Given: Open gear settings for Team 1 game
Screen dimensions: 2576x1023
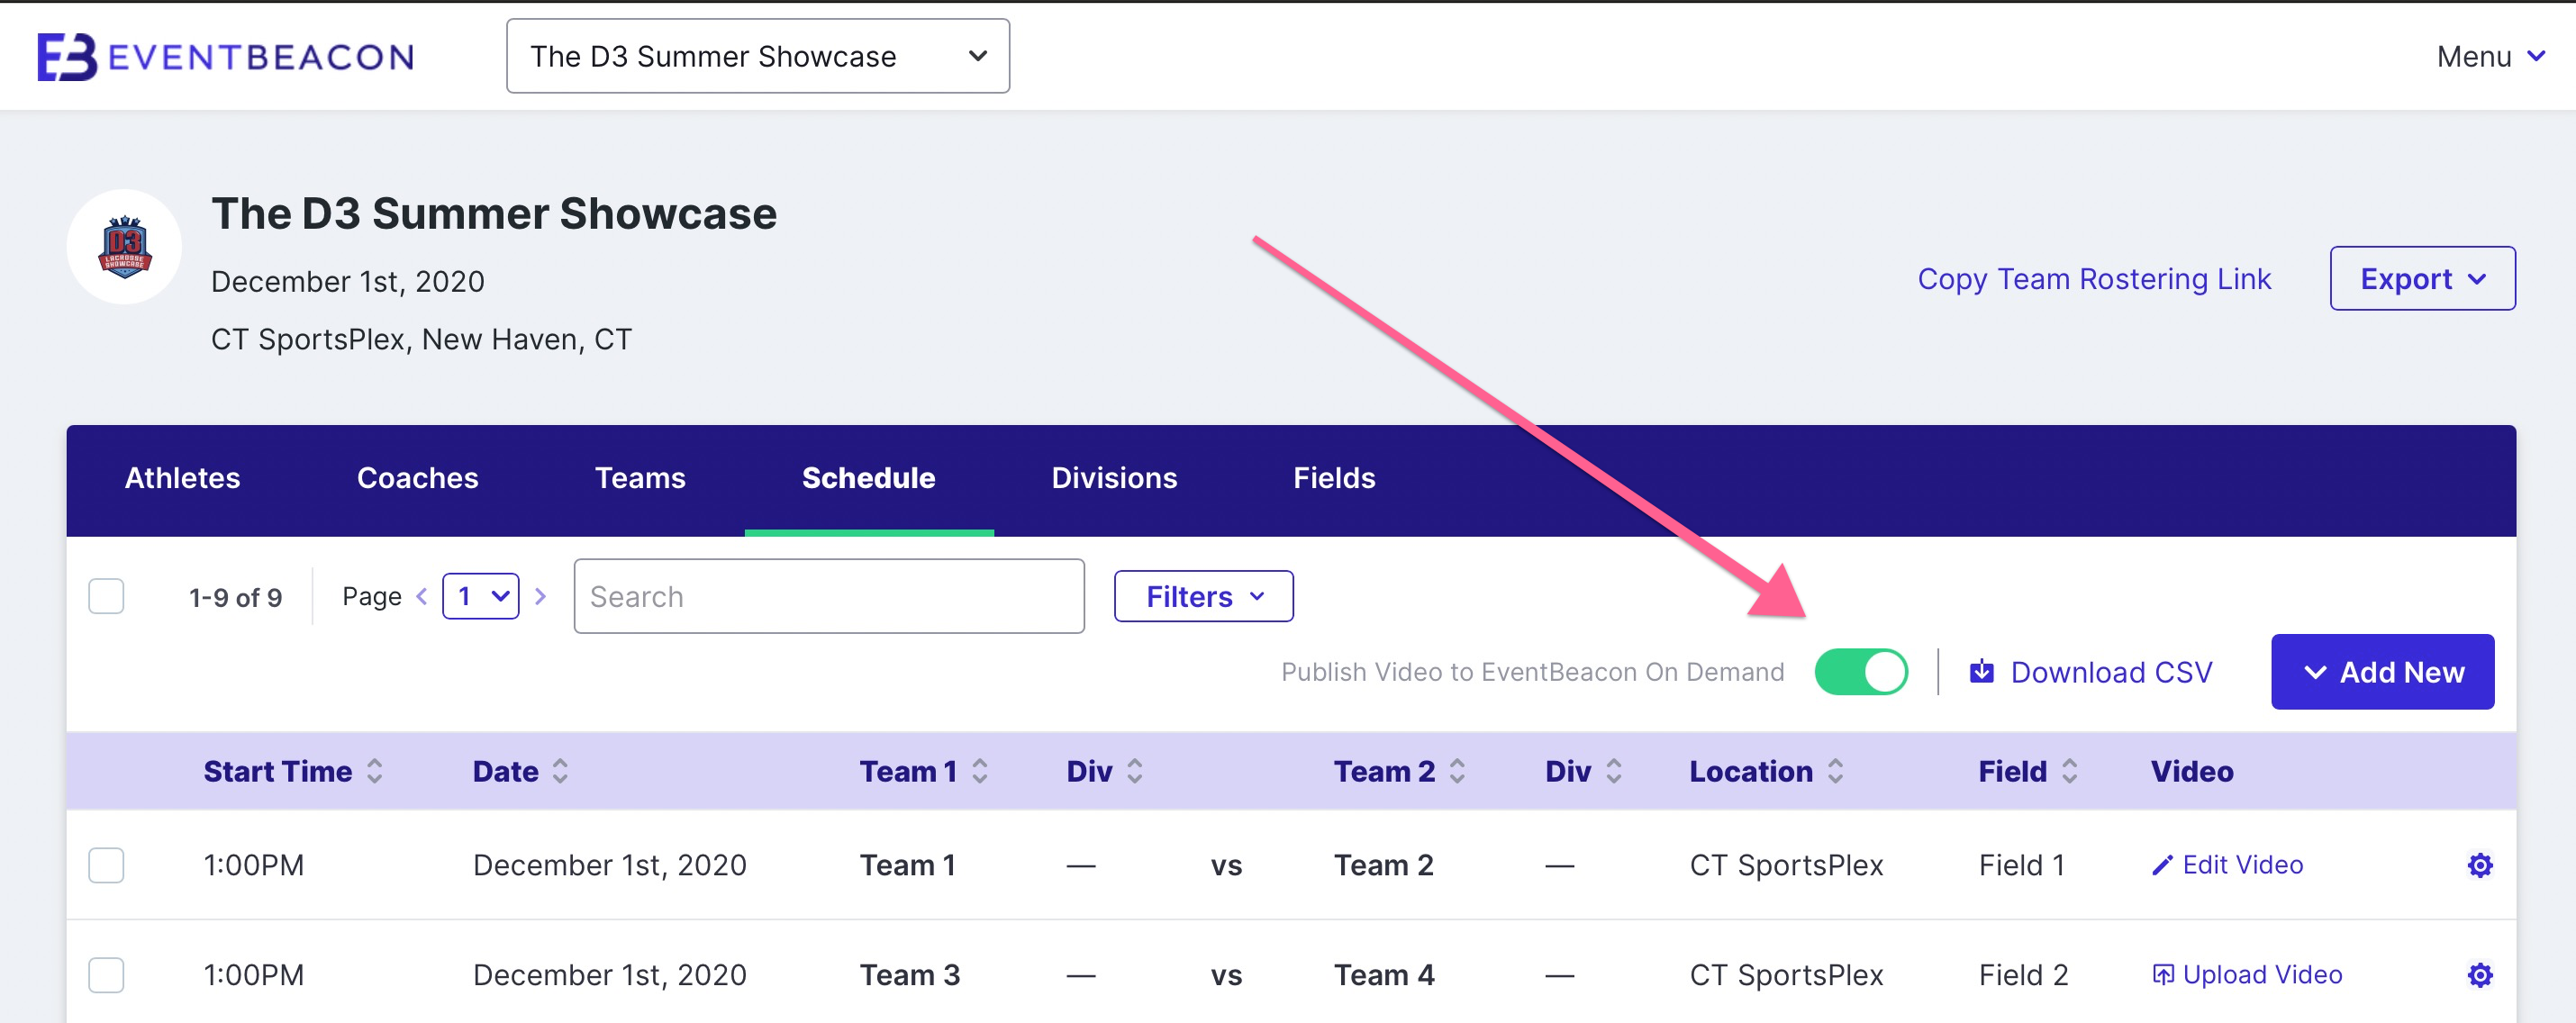Looking at the screenshot, I should point(2479,865).
